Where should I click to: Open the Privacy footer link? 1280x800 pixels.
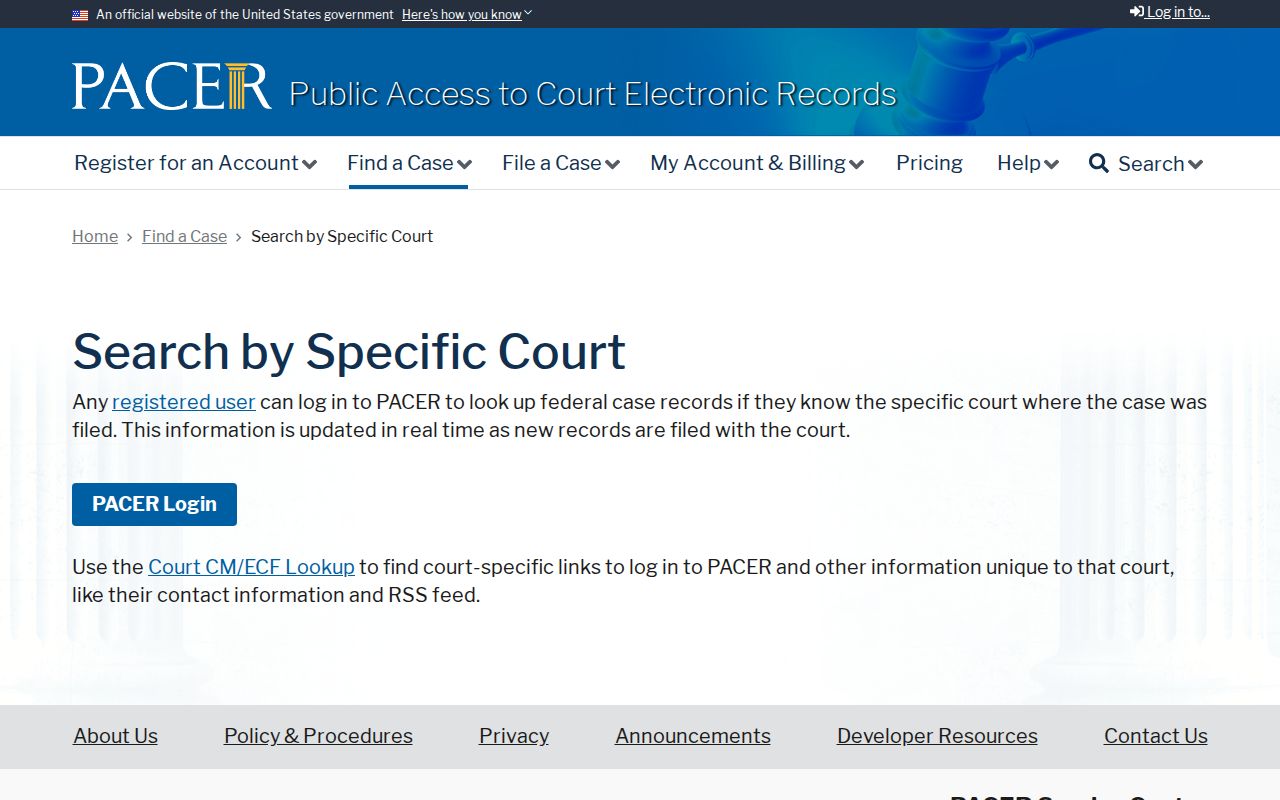point(514,736)
